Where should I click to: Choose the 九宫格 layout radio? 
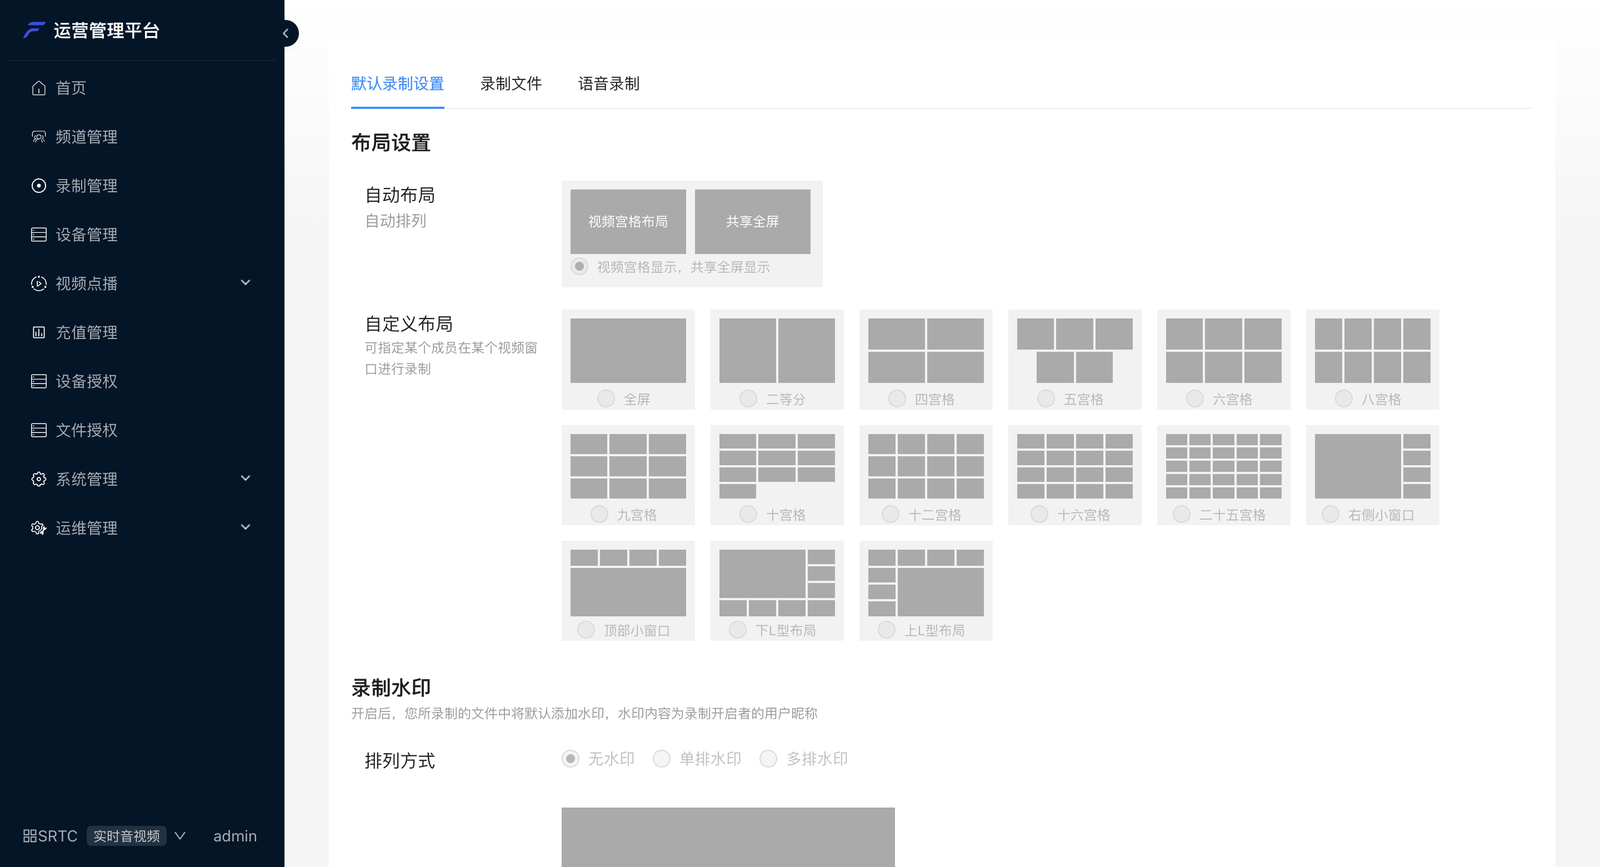(599, 514)
